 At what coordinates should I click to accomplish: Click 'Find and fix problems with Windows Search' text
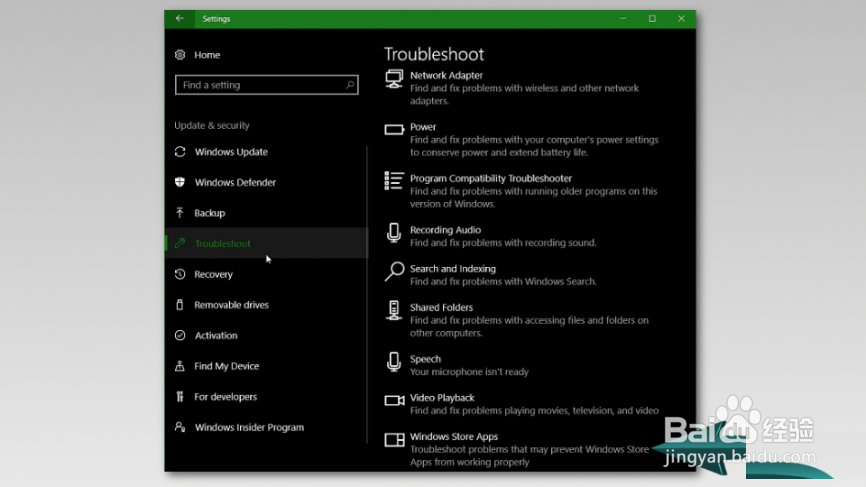(x=503, y=282)
